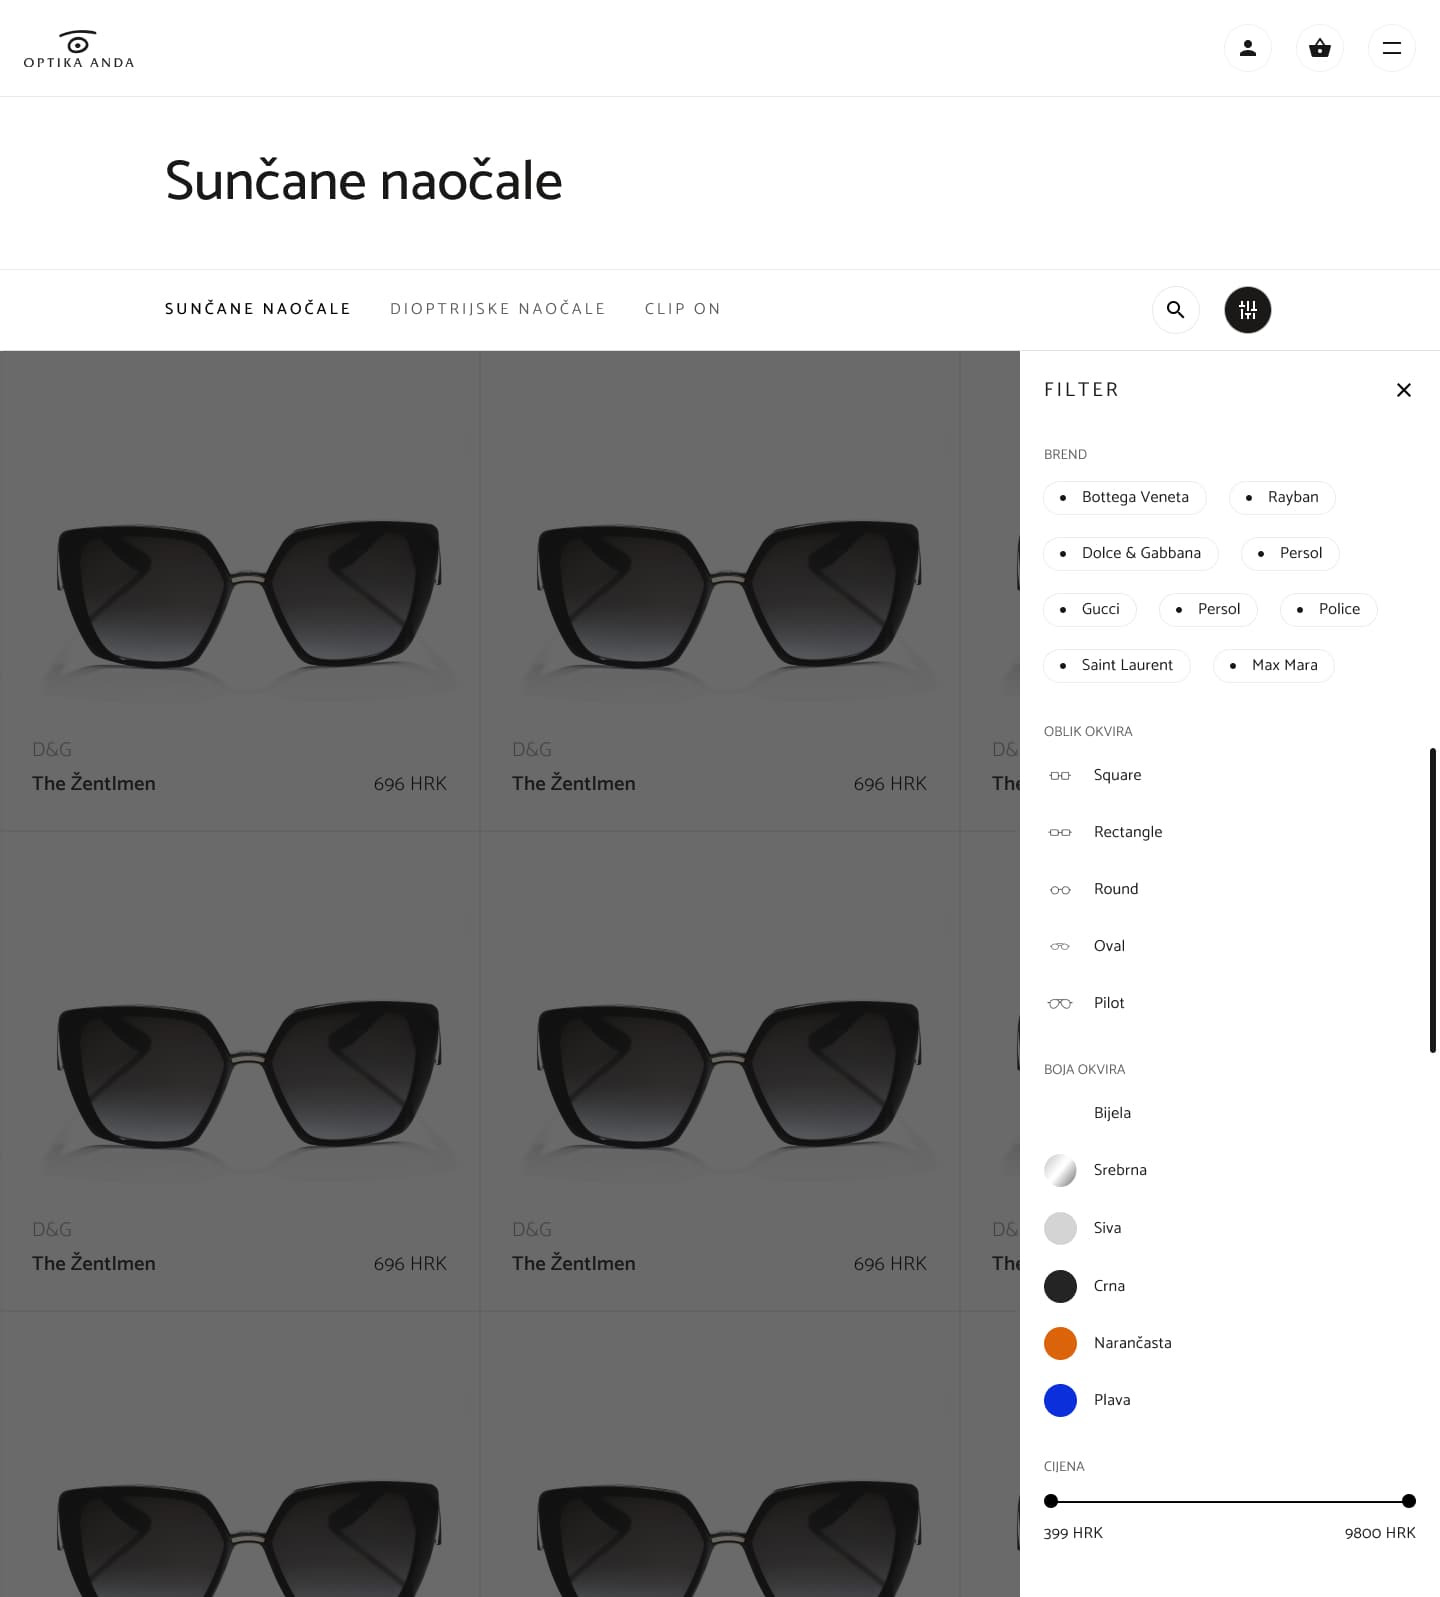Click the Rectangle frame shape icon
Screen dimensions: 1440x1597
click(1060, 833)
